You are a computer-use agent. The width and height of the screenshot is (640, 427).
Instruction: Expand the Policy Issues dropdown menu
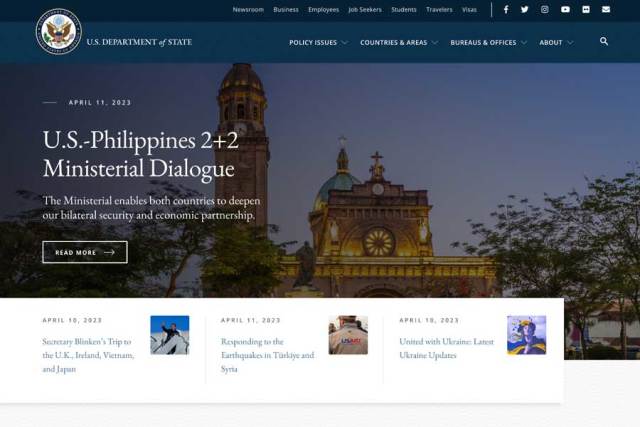click(x=318, y=43)
